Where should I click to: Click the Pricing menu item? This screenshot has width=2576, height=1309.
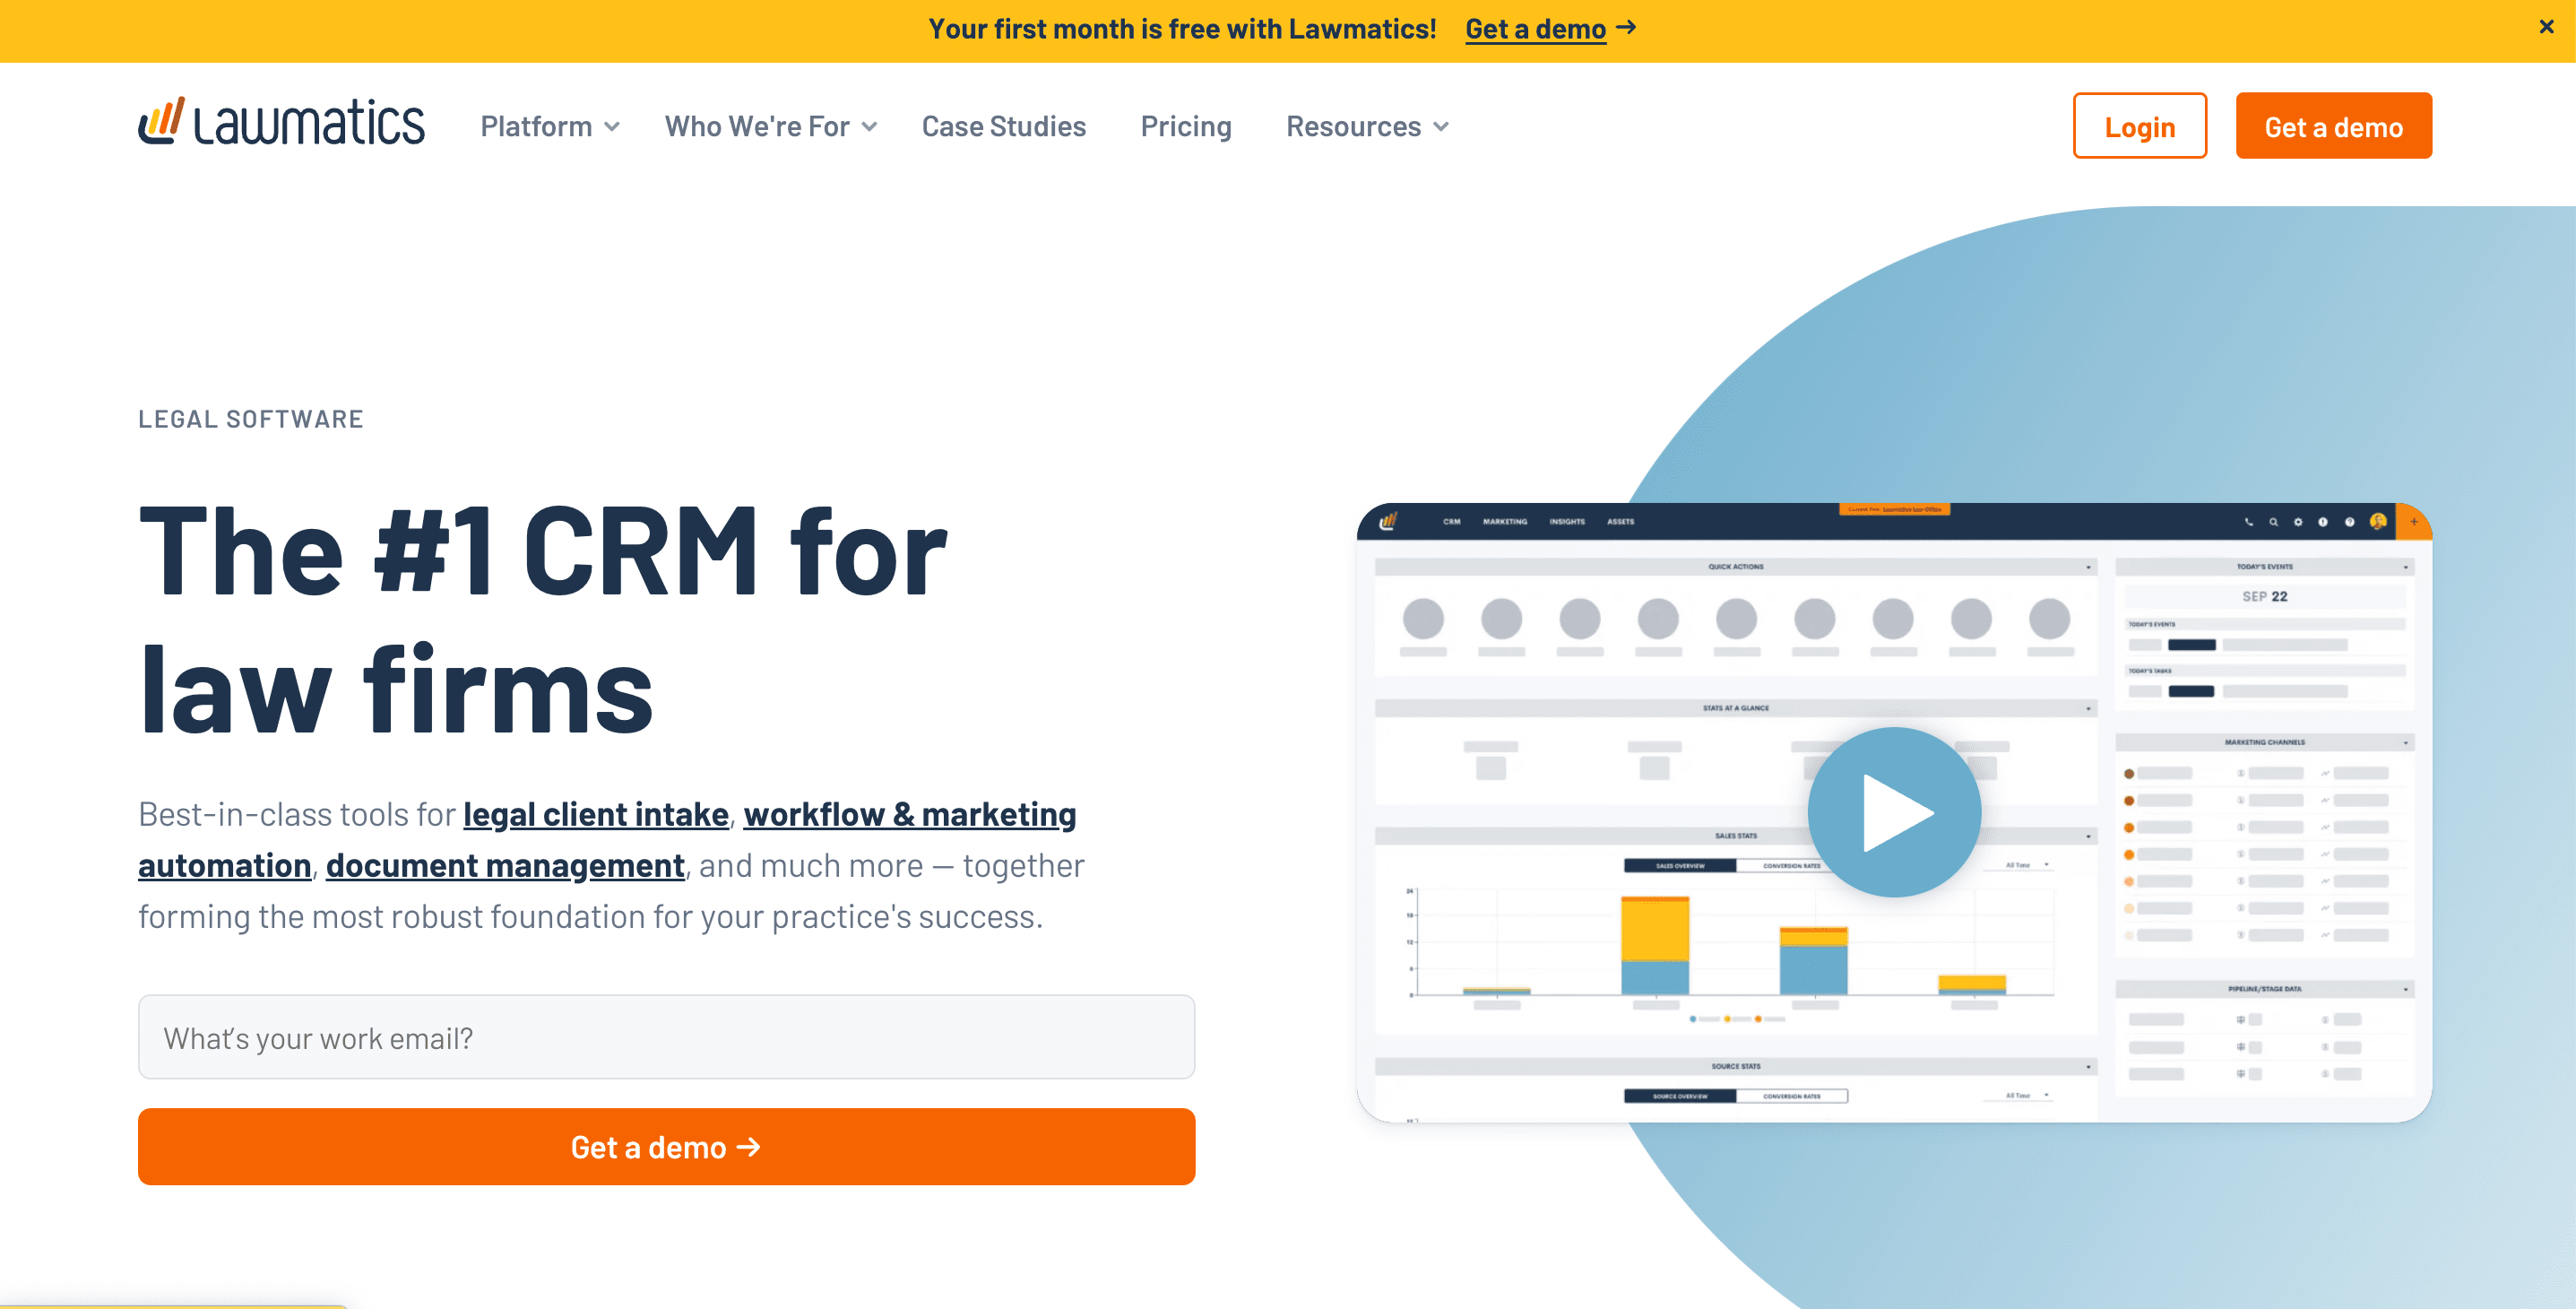(x=1186, y=126)
